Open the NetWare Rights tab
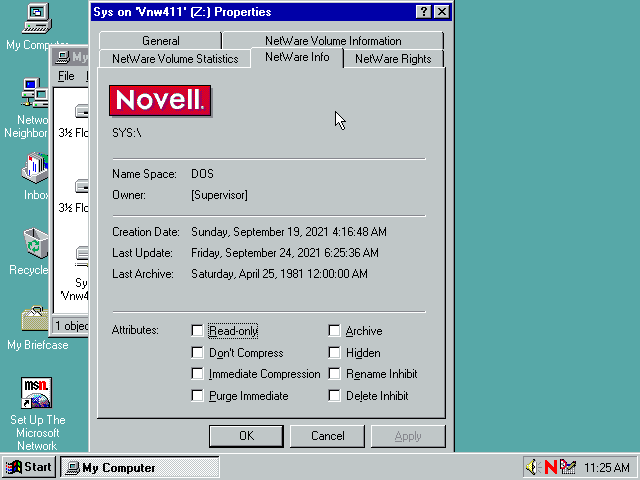 click(x=393, y=59)
